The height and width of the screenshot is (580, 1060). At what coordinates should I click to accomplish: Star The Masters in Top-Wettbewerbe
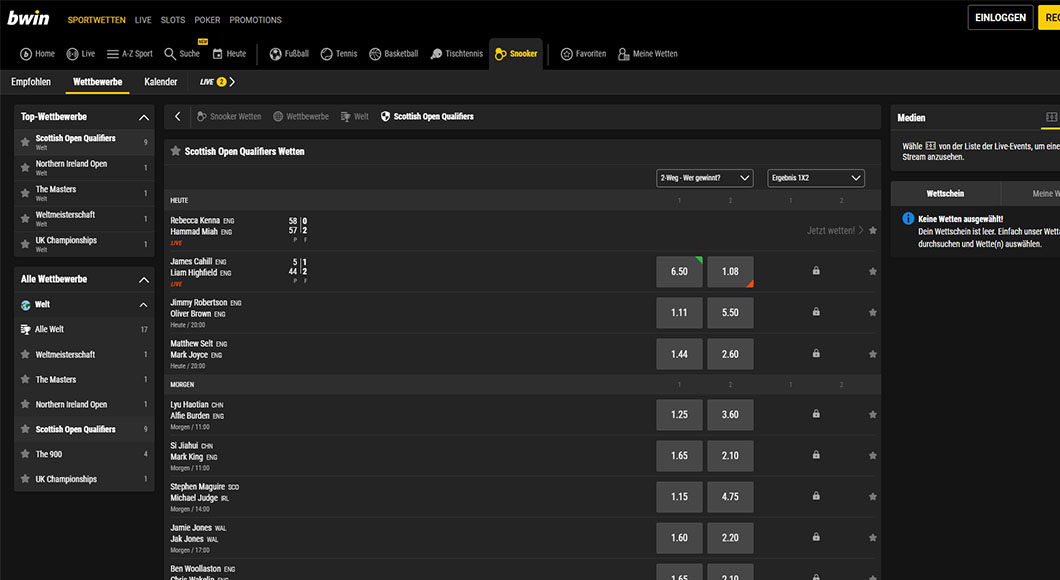pos(25,193)
